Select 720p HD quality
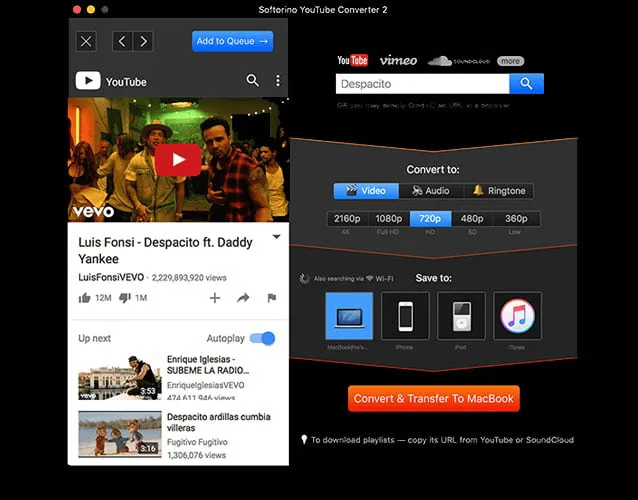 (x=430, y=219)
